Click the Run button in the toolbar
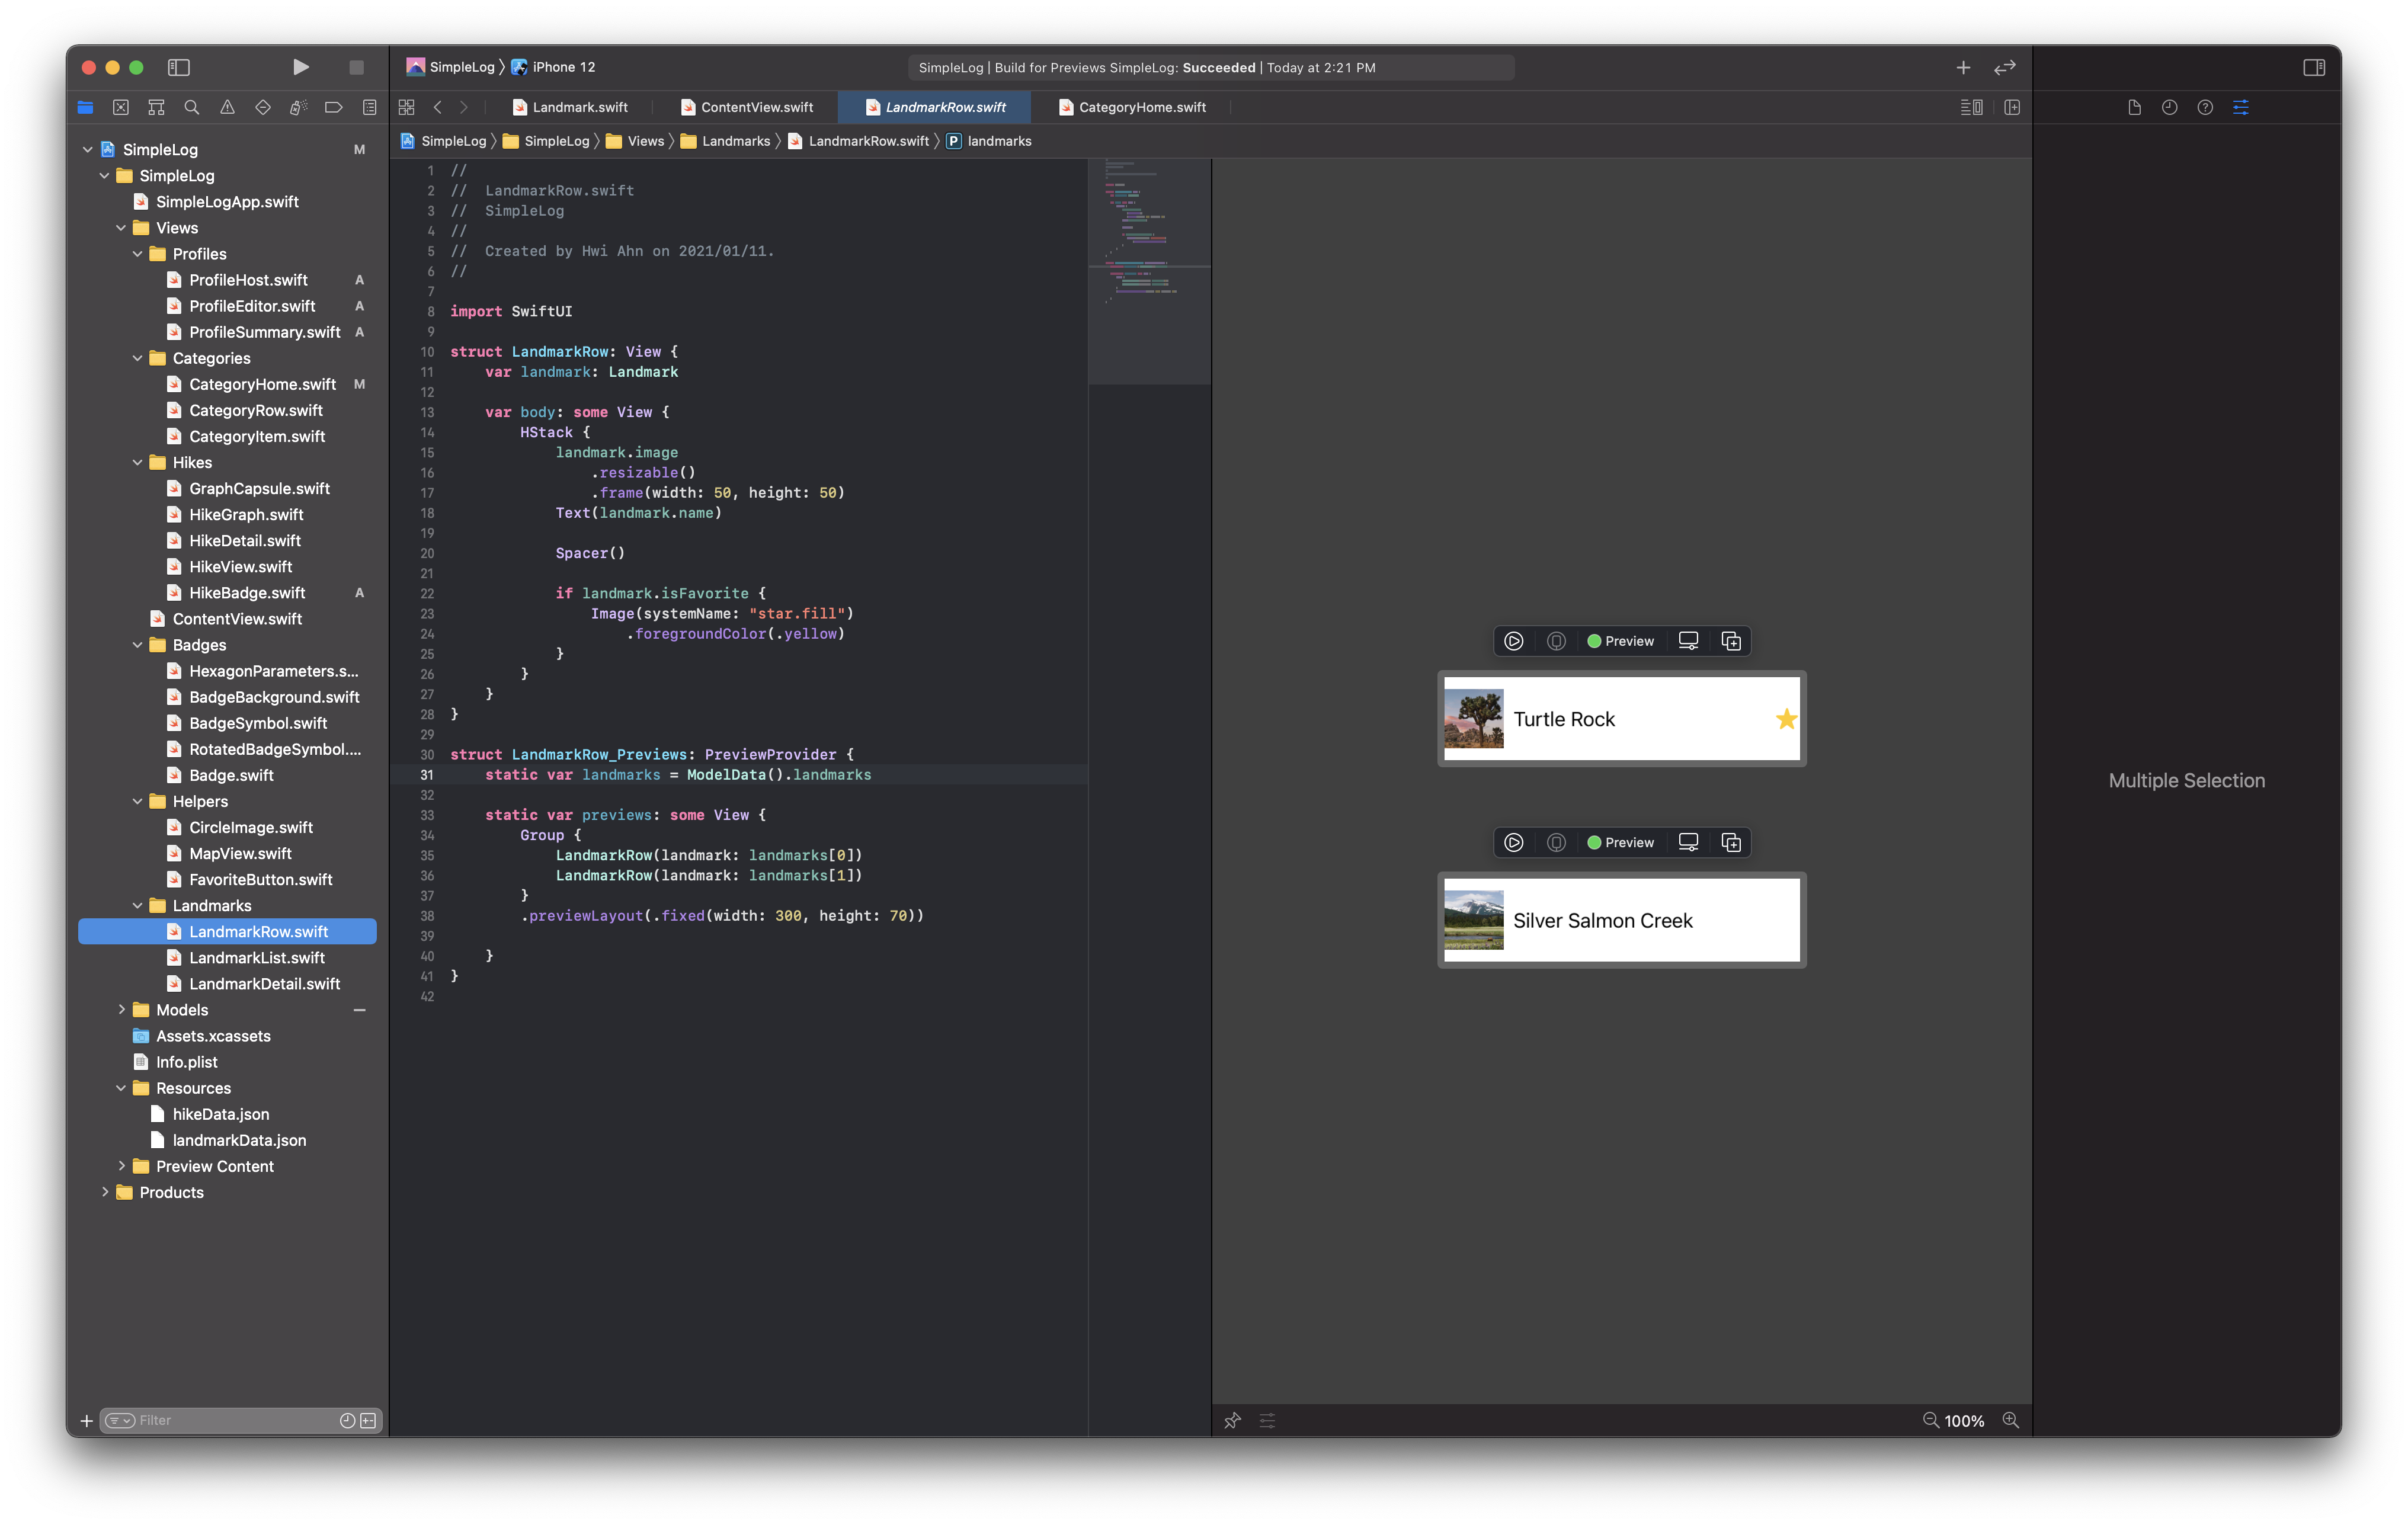 pyautogui.click(x=301, y=67)
